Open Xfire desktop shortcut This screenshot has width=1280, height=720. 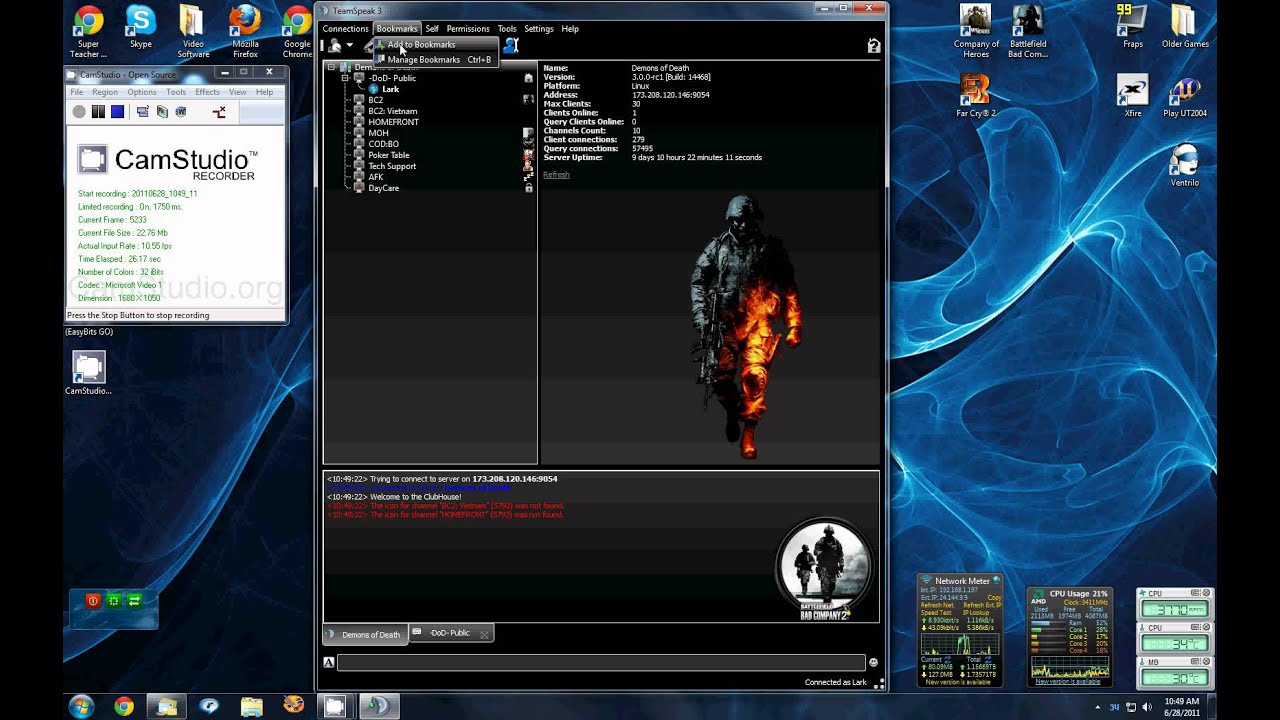[x=1133, y=96]
